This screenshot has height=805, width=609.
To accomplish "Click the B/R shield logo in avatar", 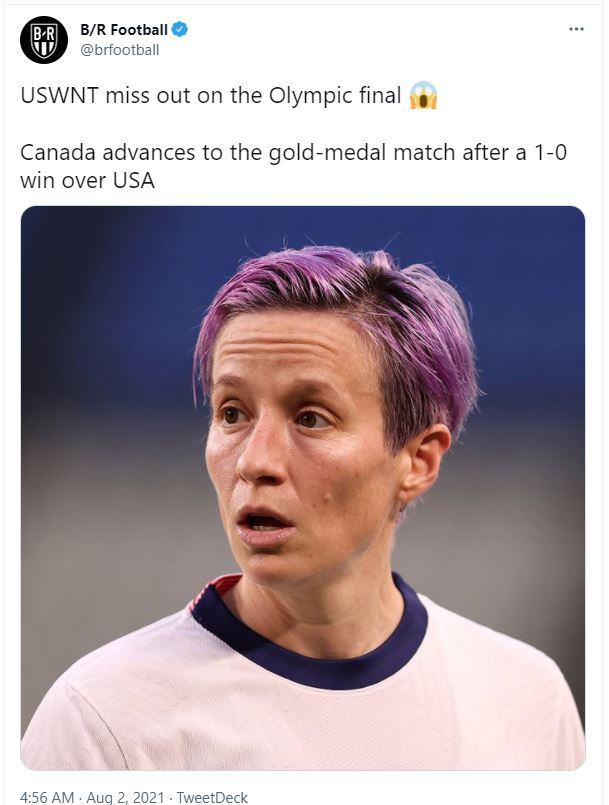I will pos(44,41).
